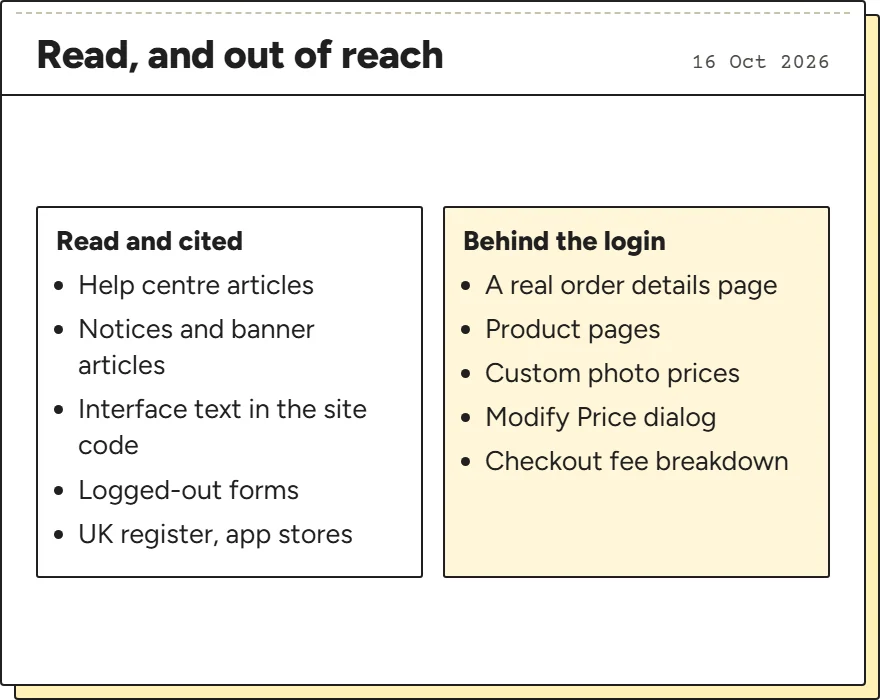Select 'Interface text in the site code'

(x=222, y=427)
